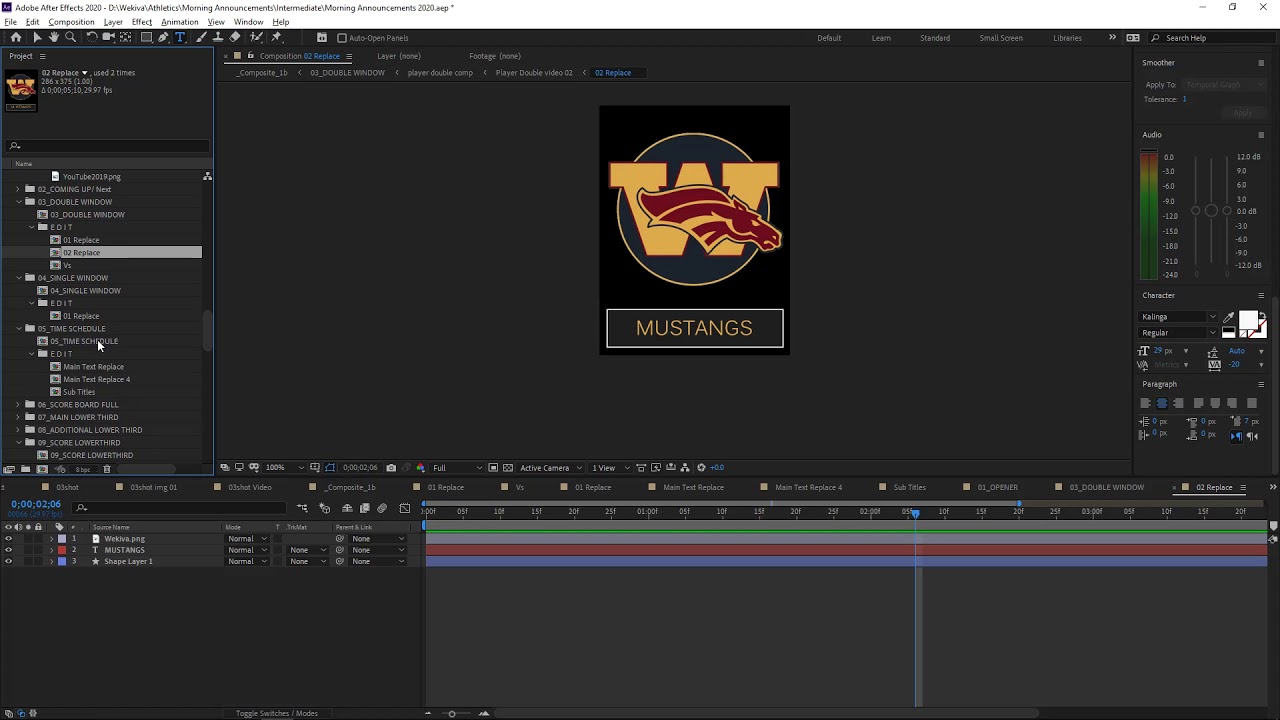Click the snapshot camera icon in viewer
The image size is (1280, 720).
391,468
